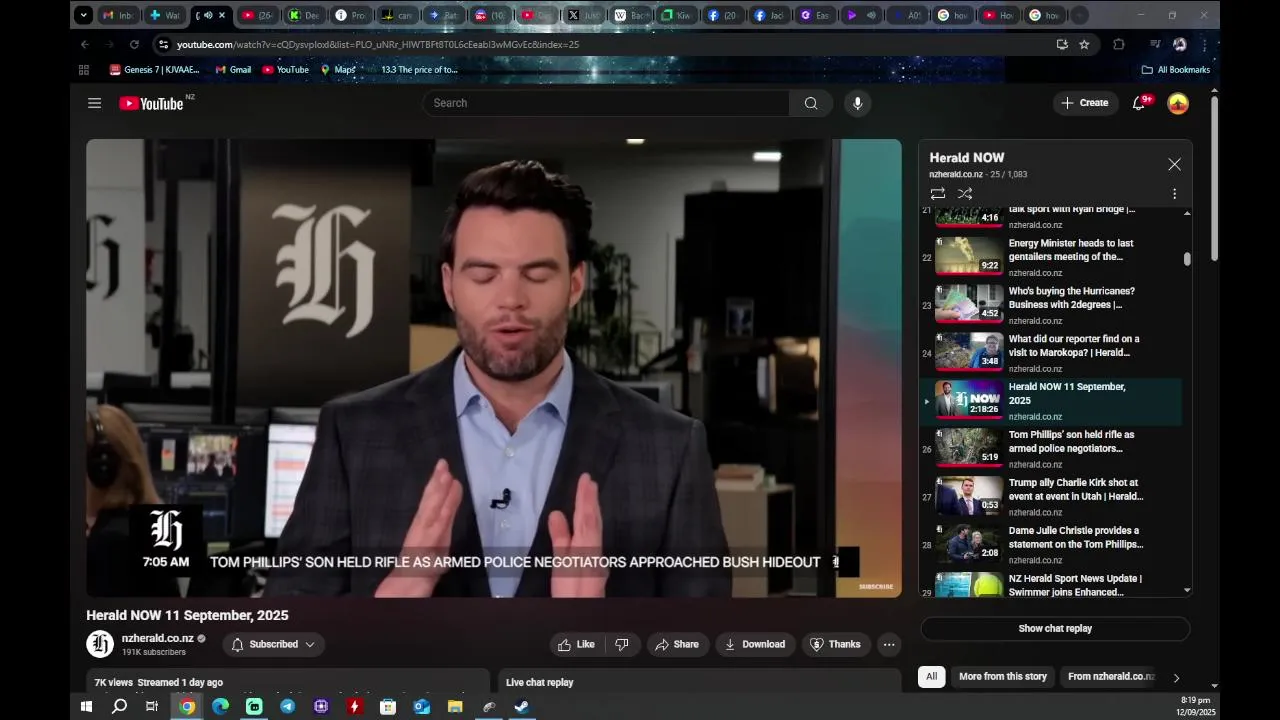Click playlist scroll up arrow
The image size is (1280, 720).
pyautogui.click(x=1187, y=213)
